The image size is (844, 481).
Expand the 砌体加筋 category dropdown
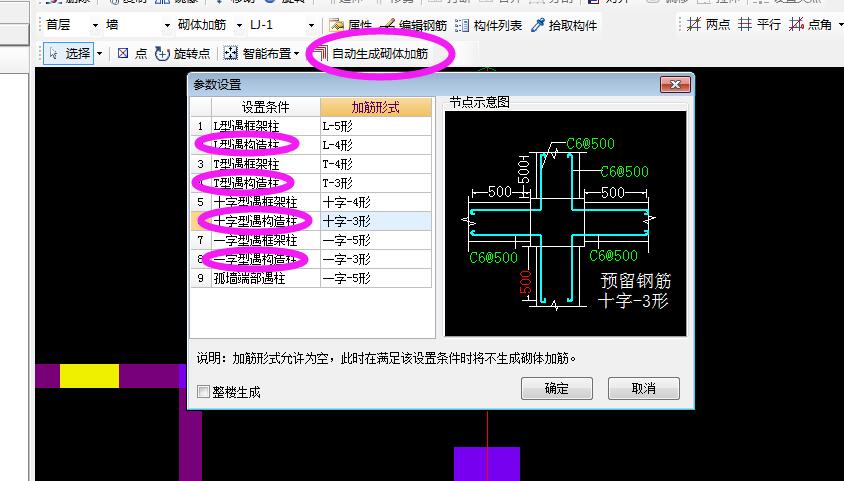tap(238, 25)
